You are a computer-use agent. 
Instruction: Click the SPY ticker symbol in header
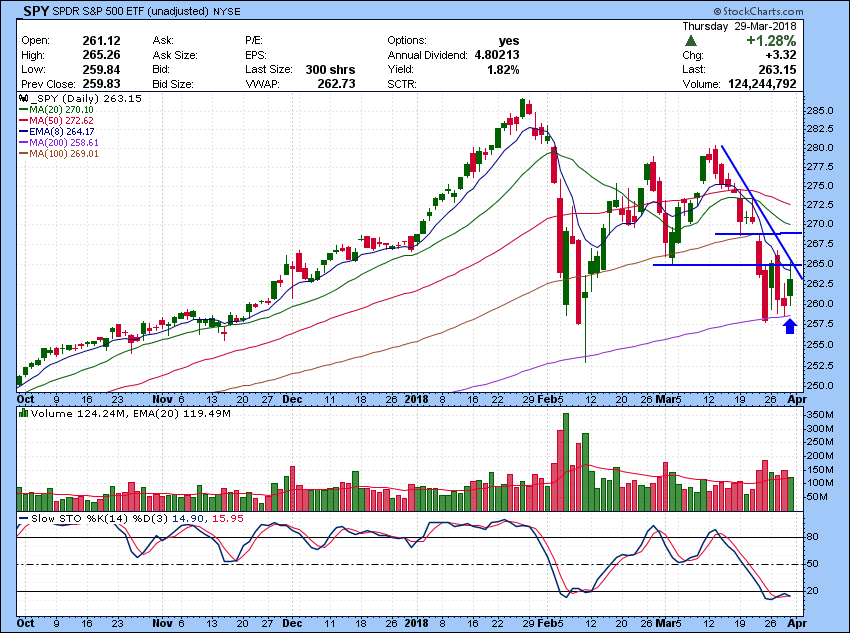pos(36,11)
